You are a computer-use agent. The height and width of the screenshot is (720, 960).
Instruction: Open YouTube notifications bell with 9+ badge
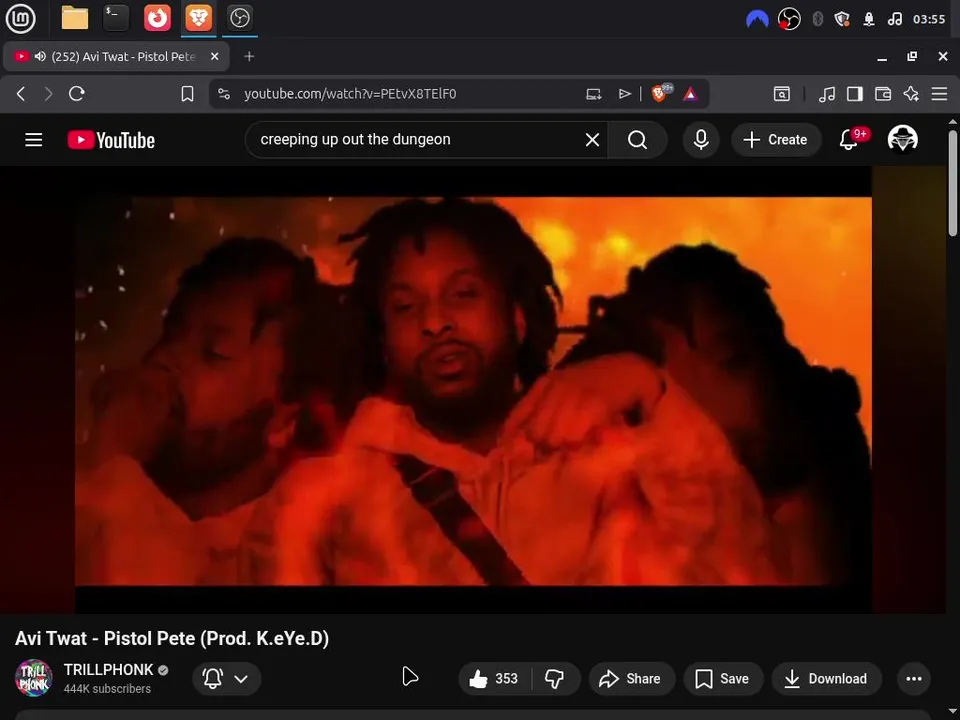click(852, 139)
